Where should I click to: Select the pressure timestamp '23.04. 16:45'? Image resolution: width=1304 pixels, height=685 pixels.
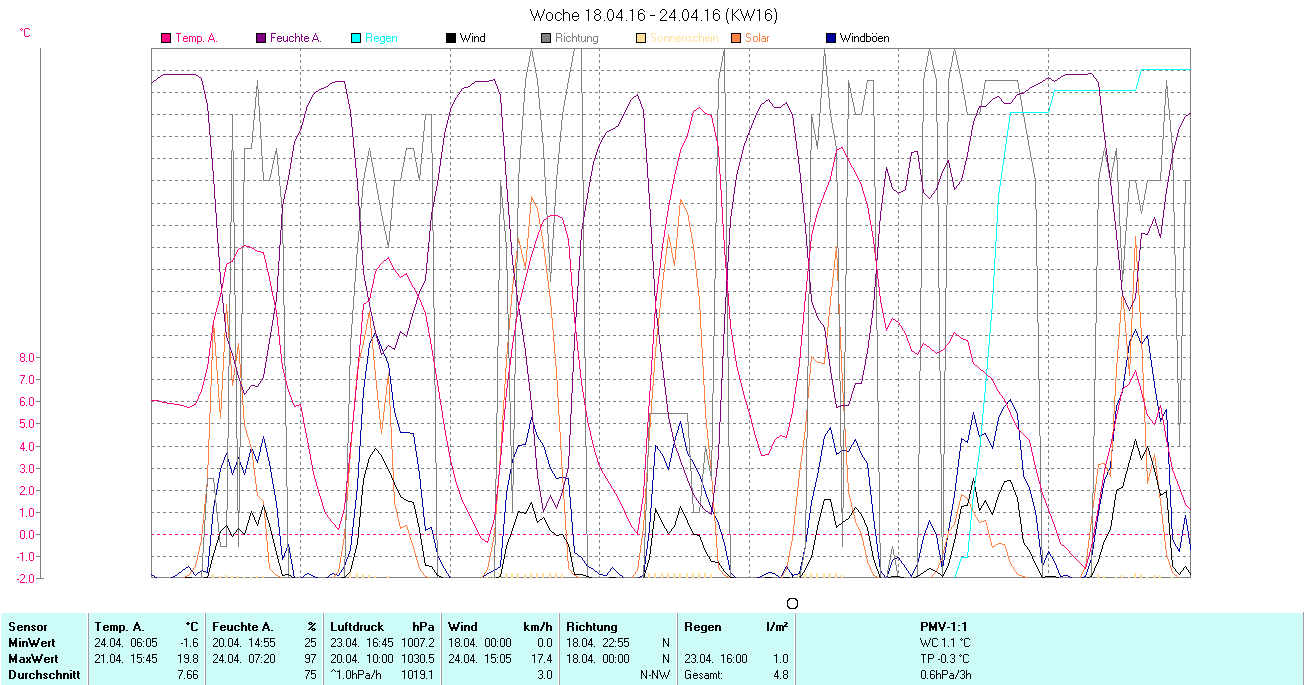(362, 643)
